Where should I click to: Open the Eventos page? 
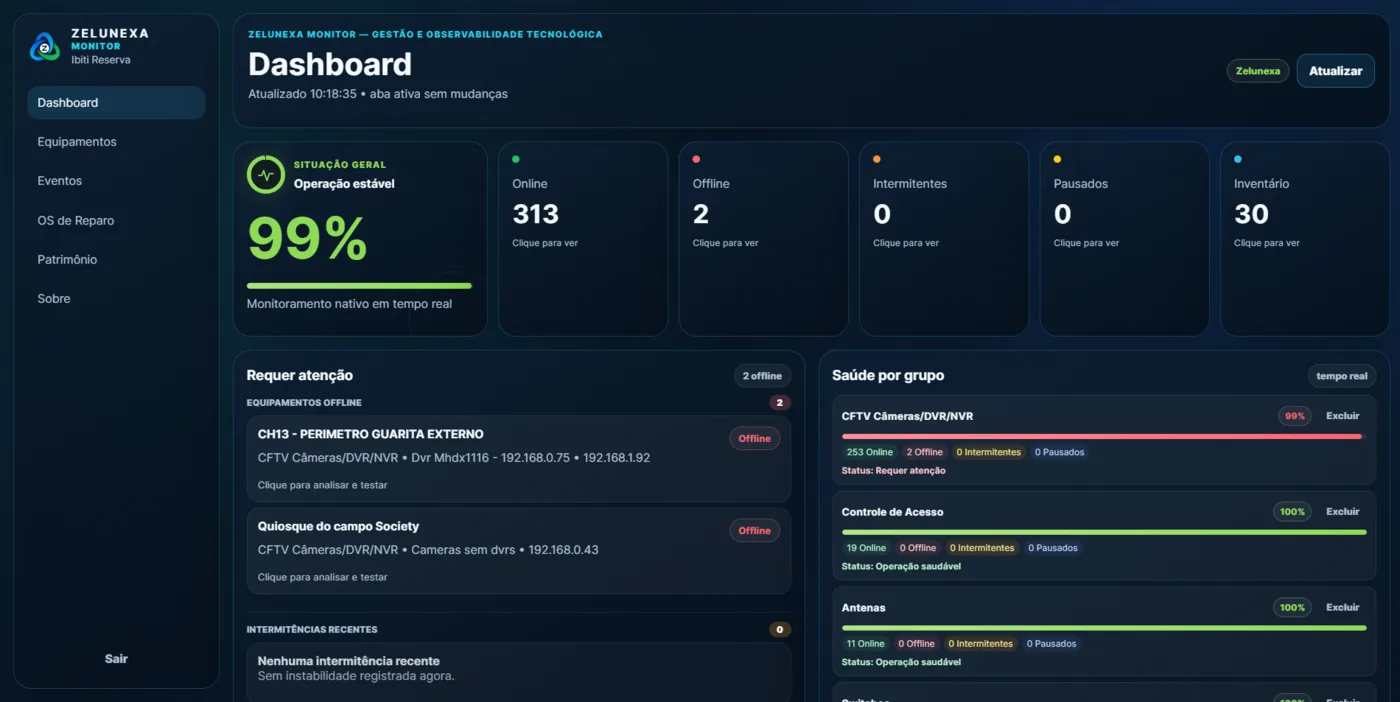(116, 181)
